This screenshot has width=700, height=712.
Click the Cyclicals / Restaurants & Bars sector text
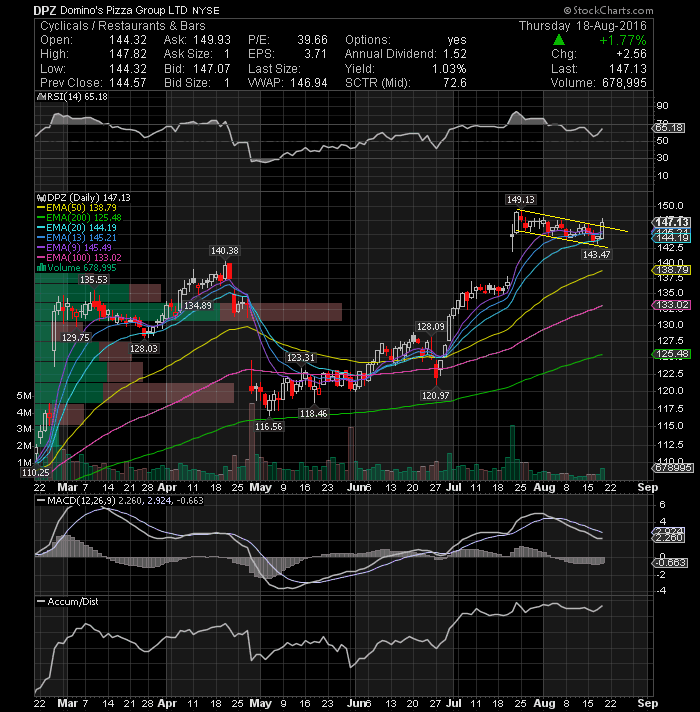pos(123,26)
